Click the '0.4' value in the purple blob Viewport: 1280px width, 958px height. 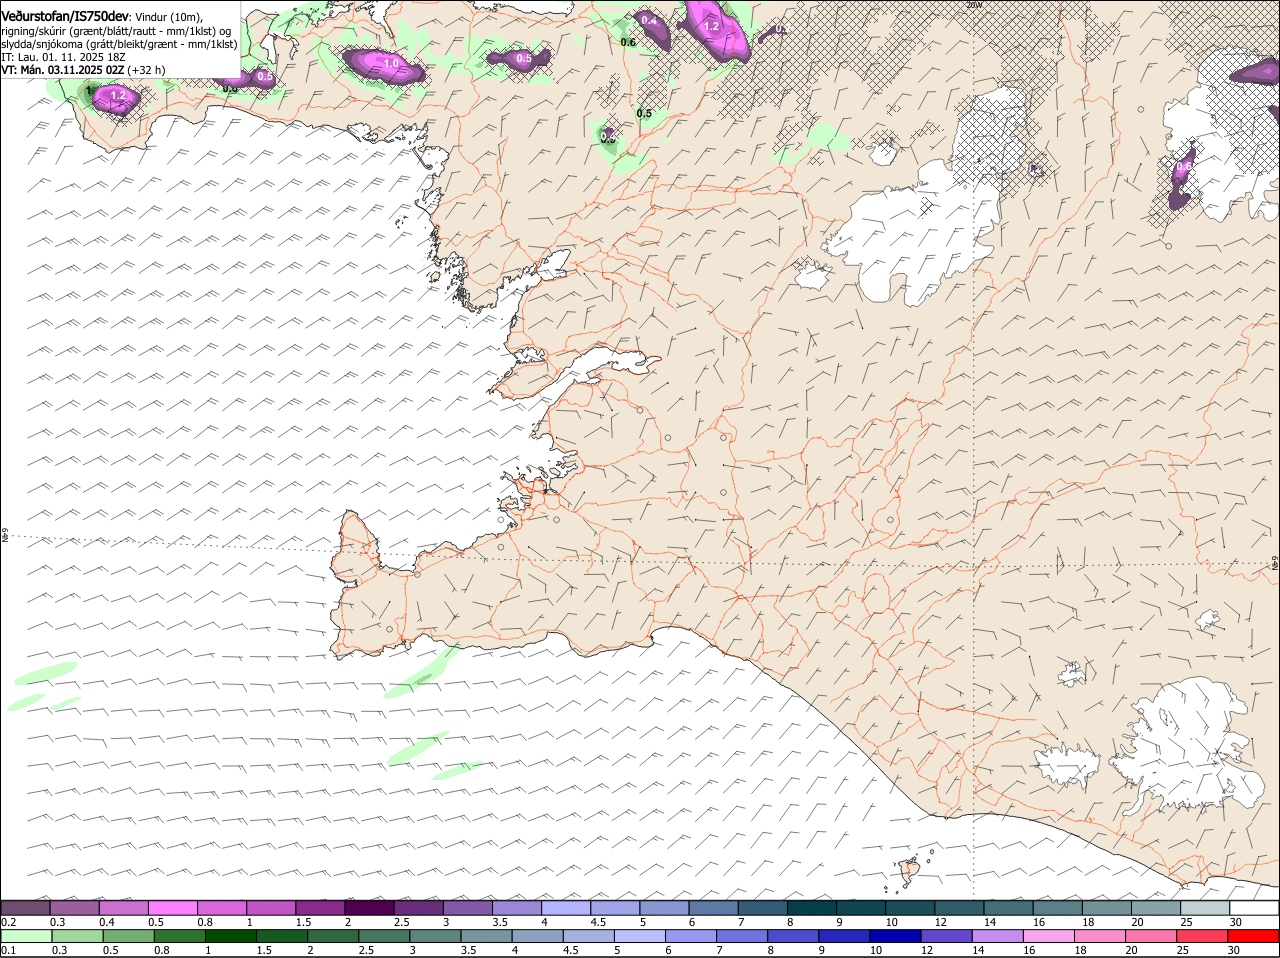(x=649, y=20)
